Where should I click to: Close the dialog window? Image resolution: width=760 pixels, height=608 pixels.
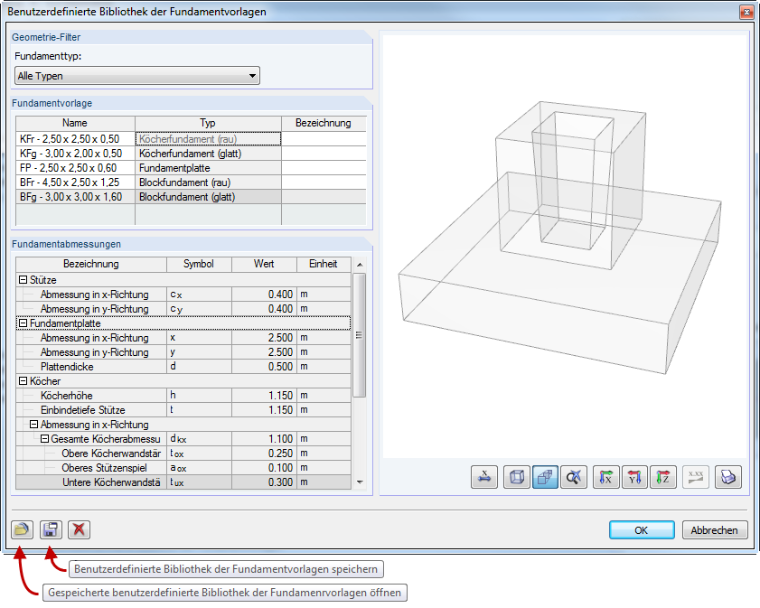pyautogui.click(x=746, y=12)
